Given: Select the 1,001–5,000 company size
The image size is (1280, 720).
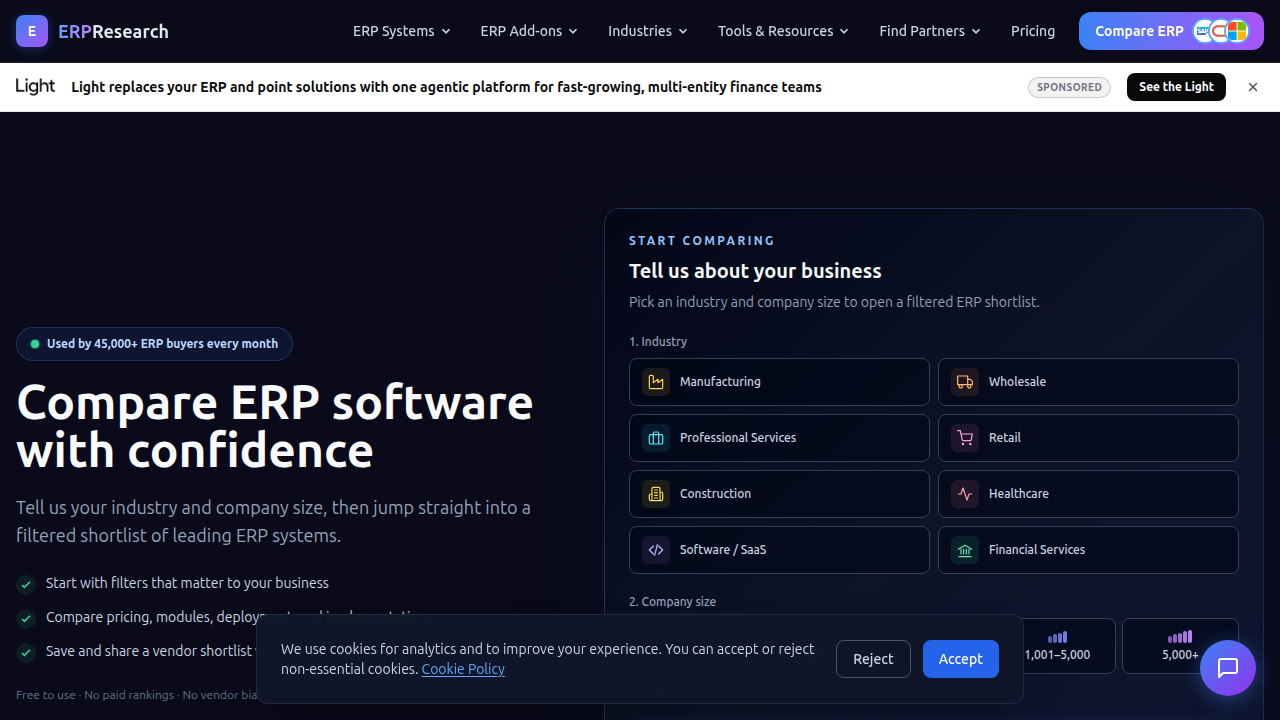Looking at the screenshot, I should pos(1058,646).
